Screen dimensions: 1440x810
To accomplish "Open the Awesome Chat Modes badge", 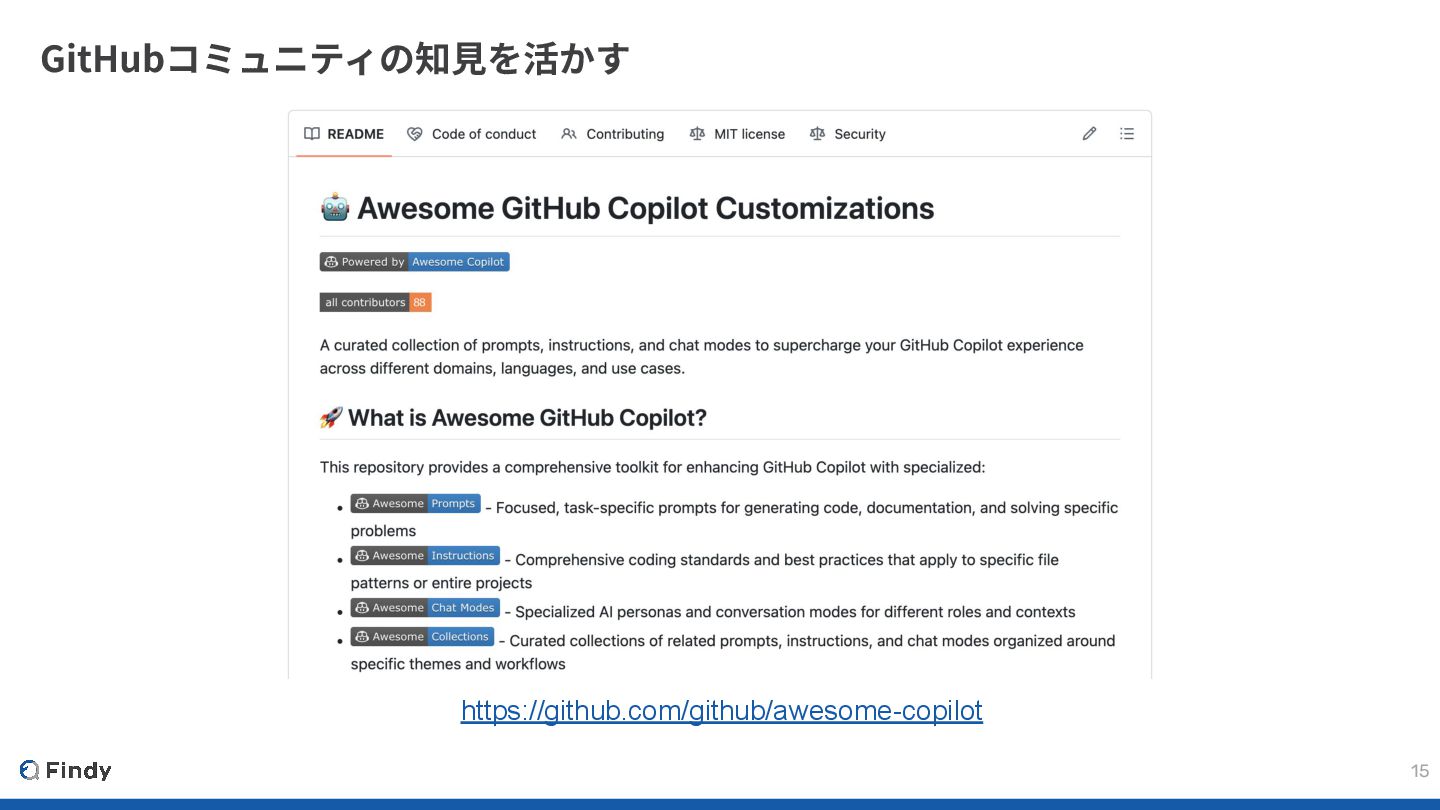I will (x=425, y=607).
